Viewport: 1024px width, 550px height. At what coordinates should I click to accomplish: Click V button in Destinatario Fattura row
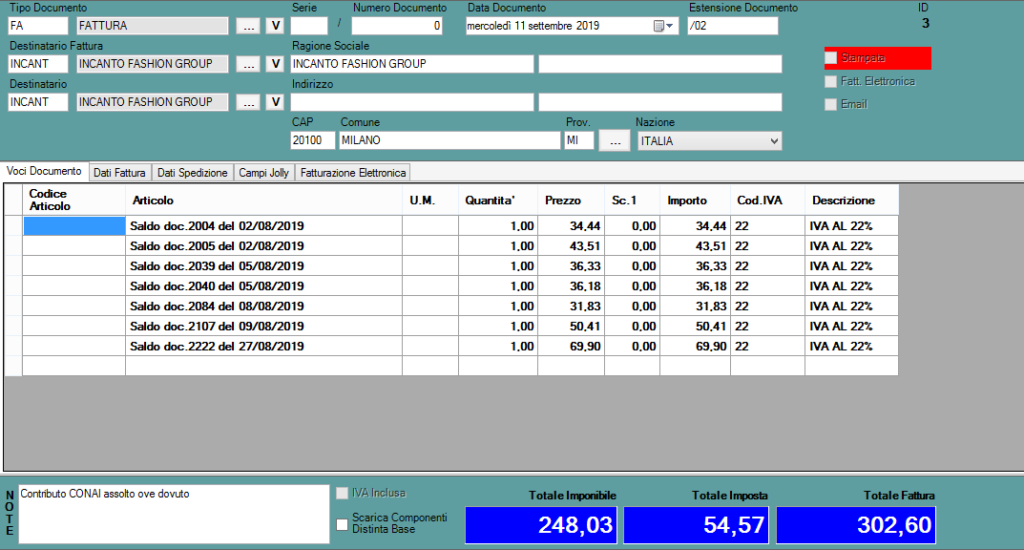[275, 64]
